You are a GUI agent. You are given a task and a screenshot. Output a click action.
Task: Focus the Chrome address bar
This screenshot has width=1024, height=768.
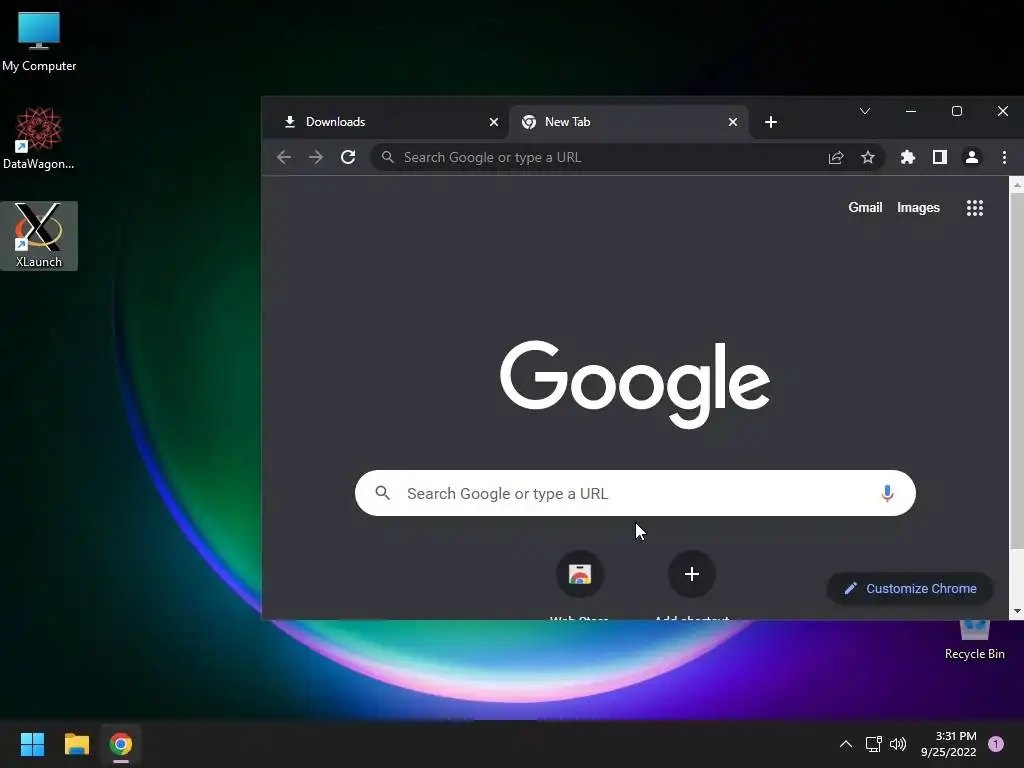click(627, 157)
